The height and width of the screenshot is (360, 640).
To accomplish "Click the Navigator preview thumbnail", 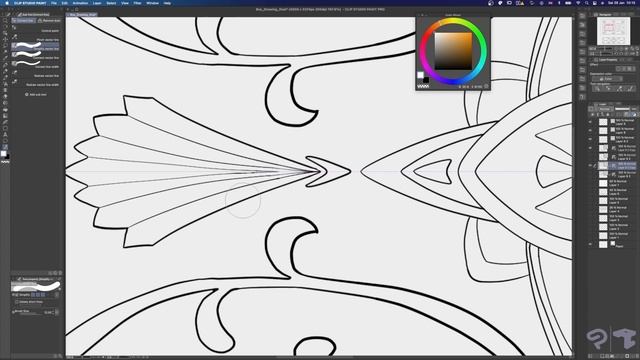I will 613,31.
